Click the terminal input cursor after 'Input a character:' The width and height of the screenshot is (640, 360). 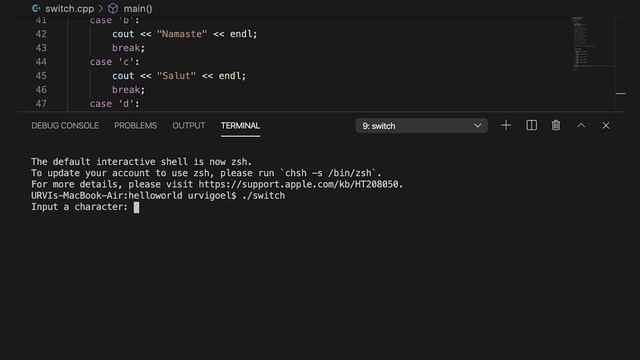(x=136, y=207)
